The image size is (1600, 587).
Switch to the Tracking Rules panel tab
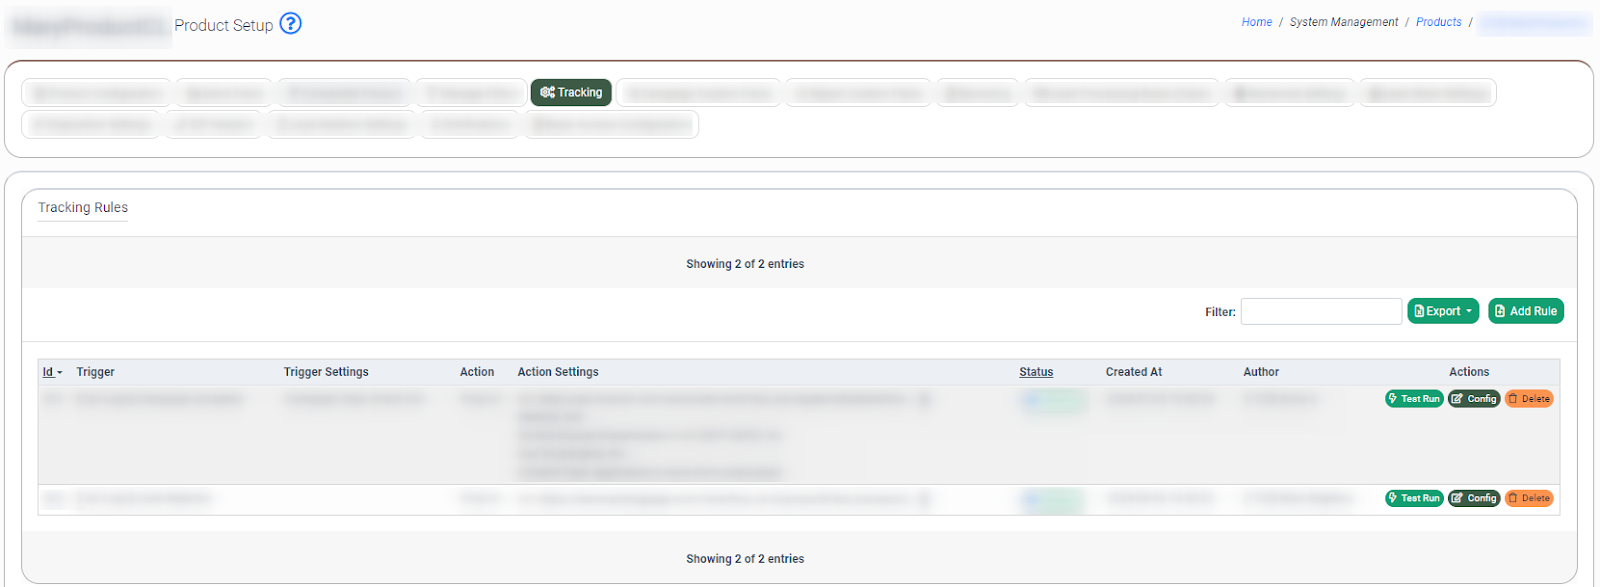(83, 208)
